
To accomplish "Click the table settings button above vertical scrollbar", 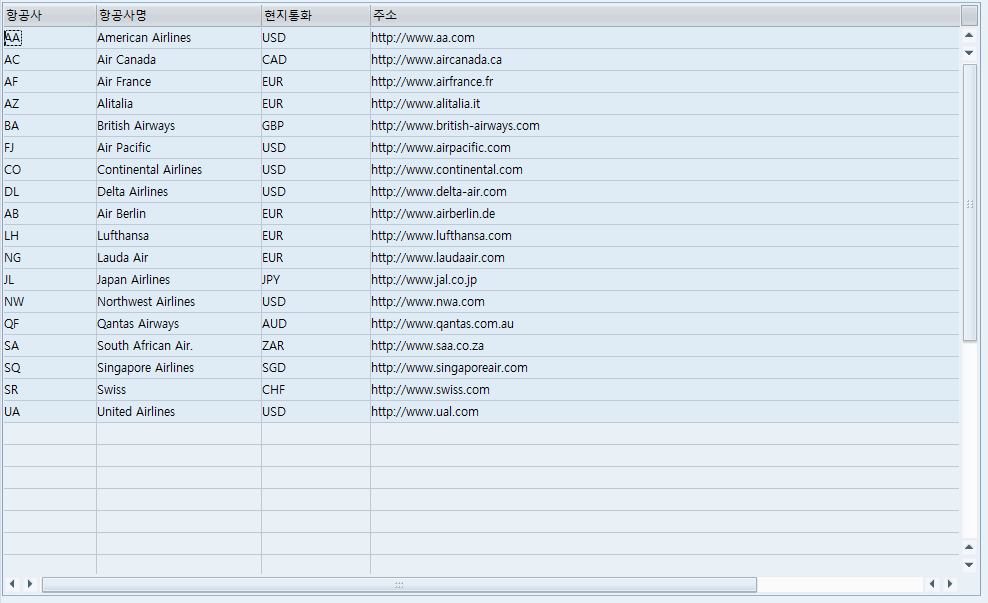I will [969, 15].
